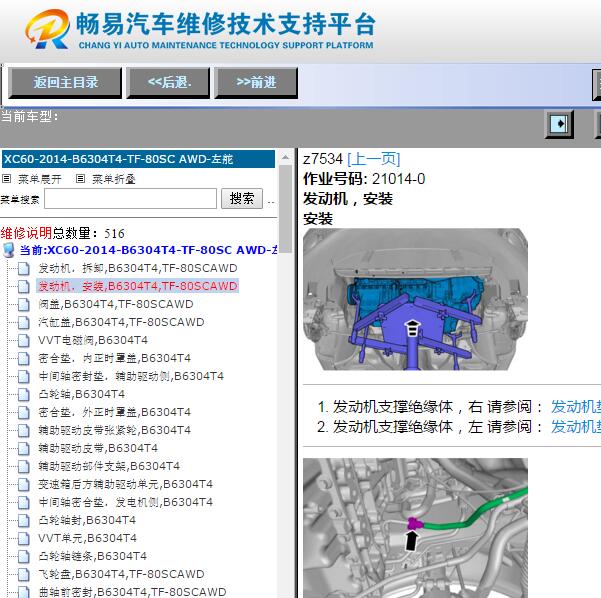
Task: Open tree item 辅助驱动皮带张紧轮,B6304T4
Action: click(x=115, y=430)
